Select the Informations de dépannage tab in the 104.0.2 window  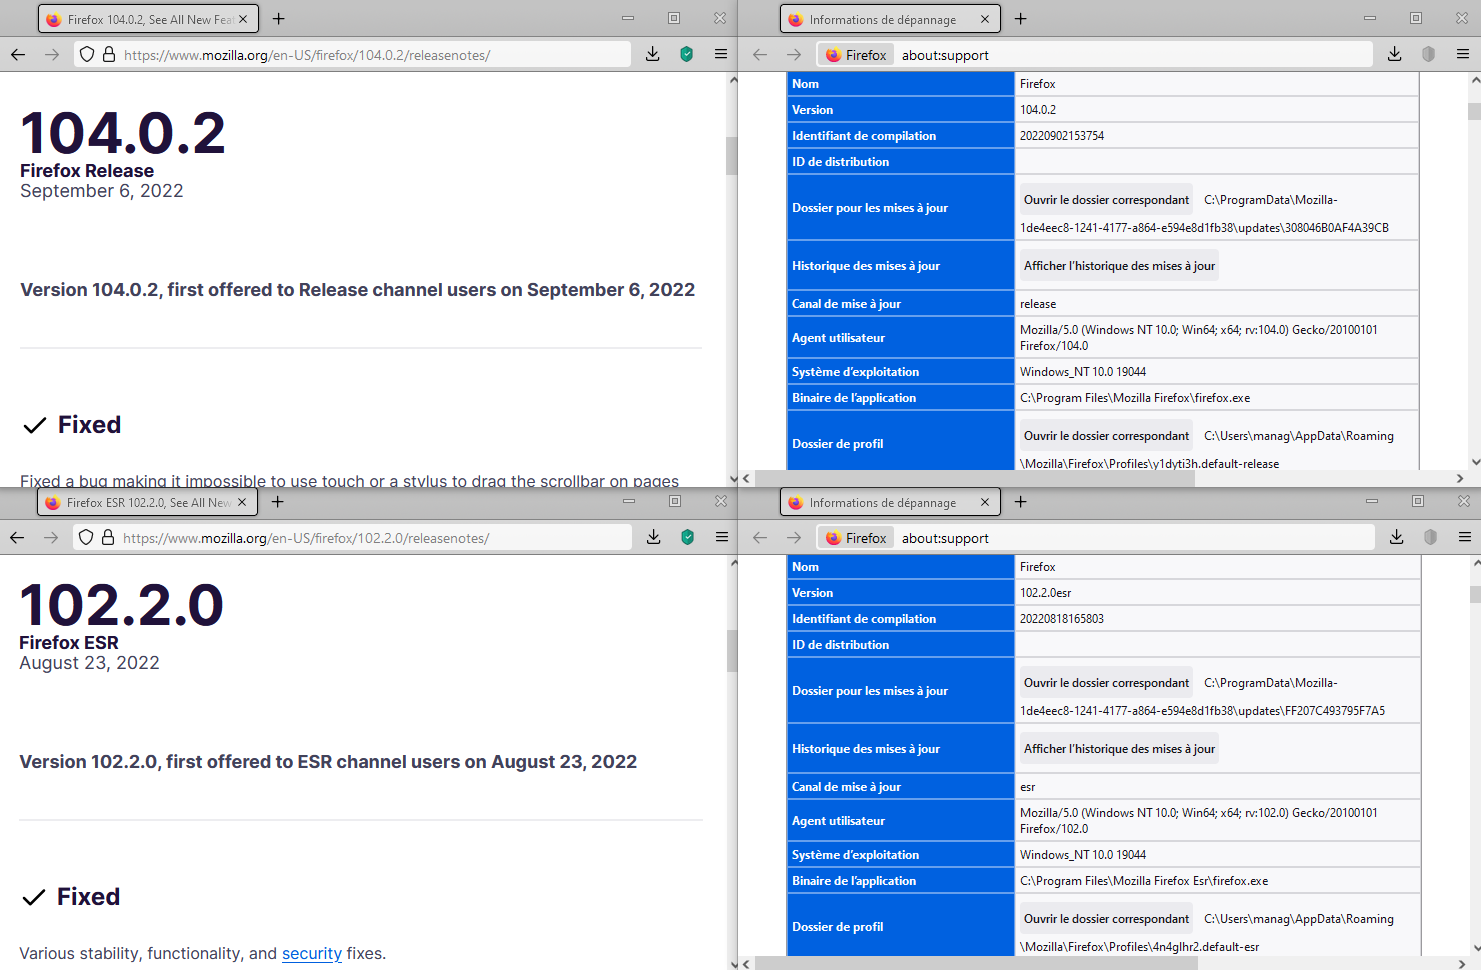pos(890,19)
